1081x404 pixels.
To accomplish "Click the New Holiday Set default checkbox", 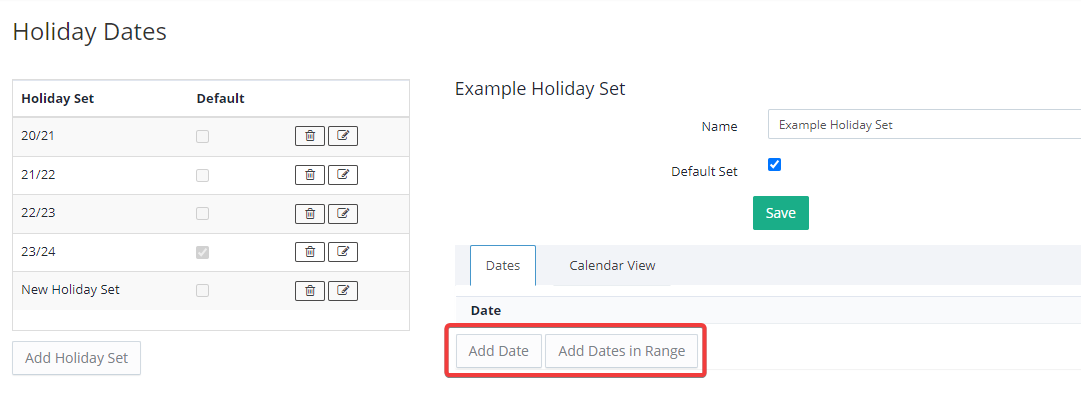I will coord(203,290).
